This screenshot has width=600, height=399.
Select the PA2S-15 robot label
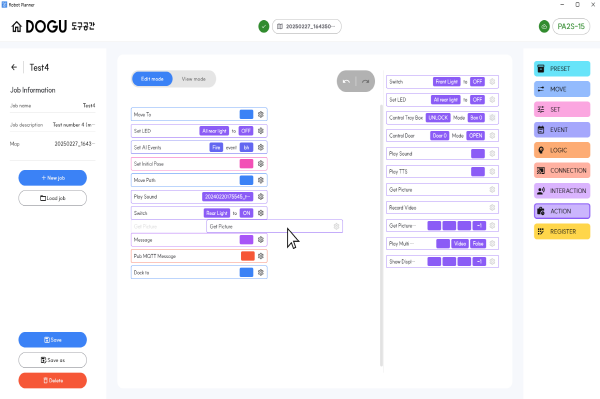571,26
